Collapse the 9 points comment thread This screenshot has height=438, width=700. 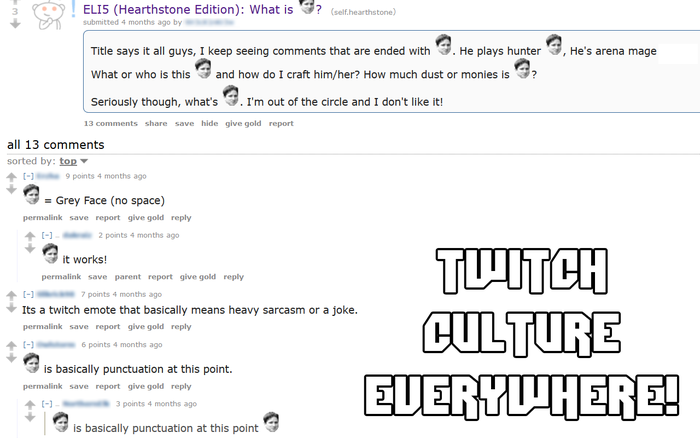pyautogui.click(x=29, y=176)
